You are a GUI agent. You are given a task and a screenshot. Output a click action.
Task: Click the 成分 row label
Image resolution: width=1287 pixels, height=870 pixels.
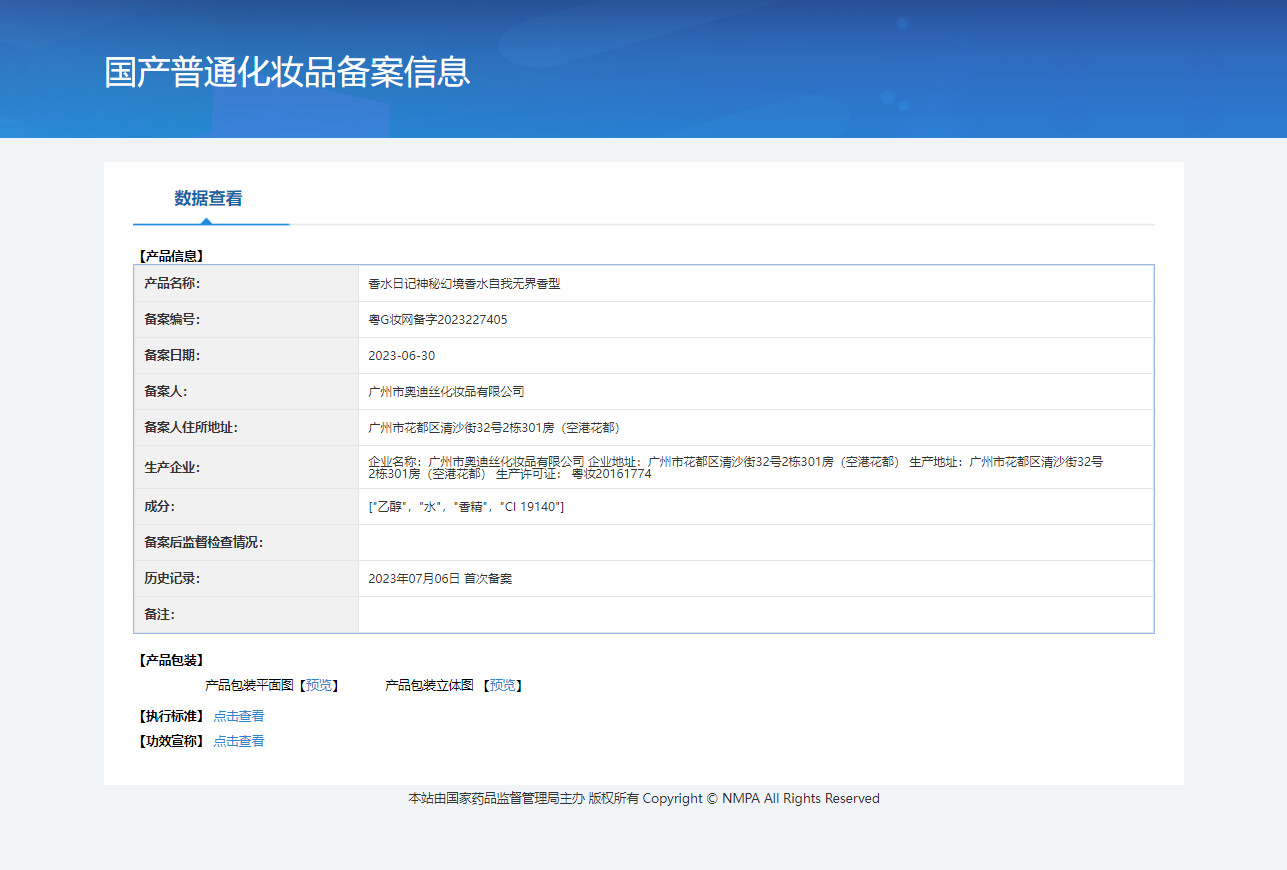pyautogui.click(x=159, y=507)
